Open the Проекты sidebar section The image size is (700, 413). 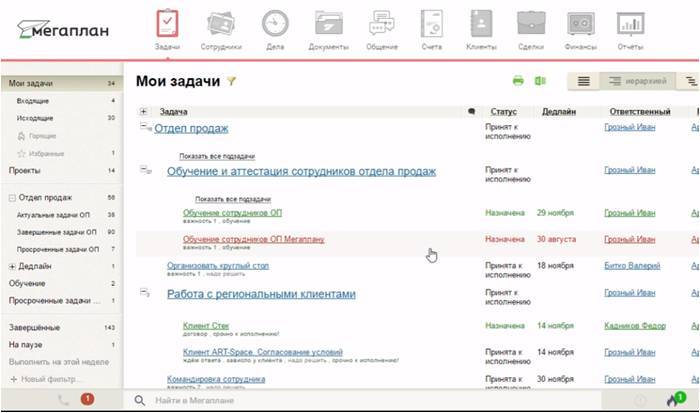click(25, 170)
